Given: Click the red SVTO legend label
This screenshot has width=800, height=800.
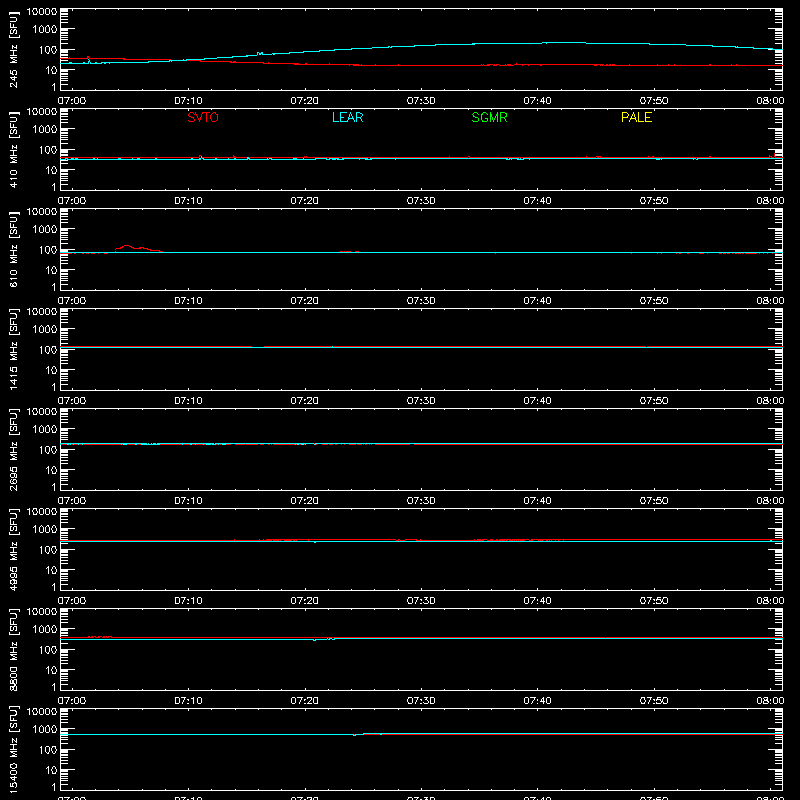Looking at the screenshot, I should tap(203, 117).
